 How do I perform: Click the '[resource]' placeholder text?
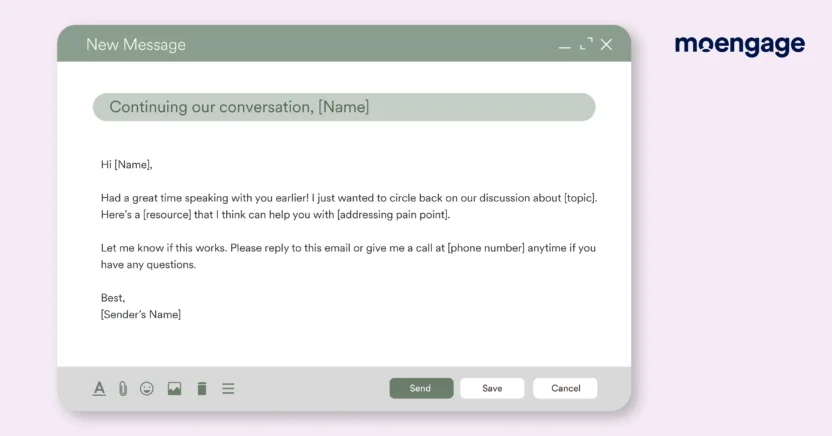pos(167,215)
